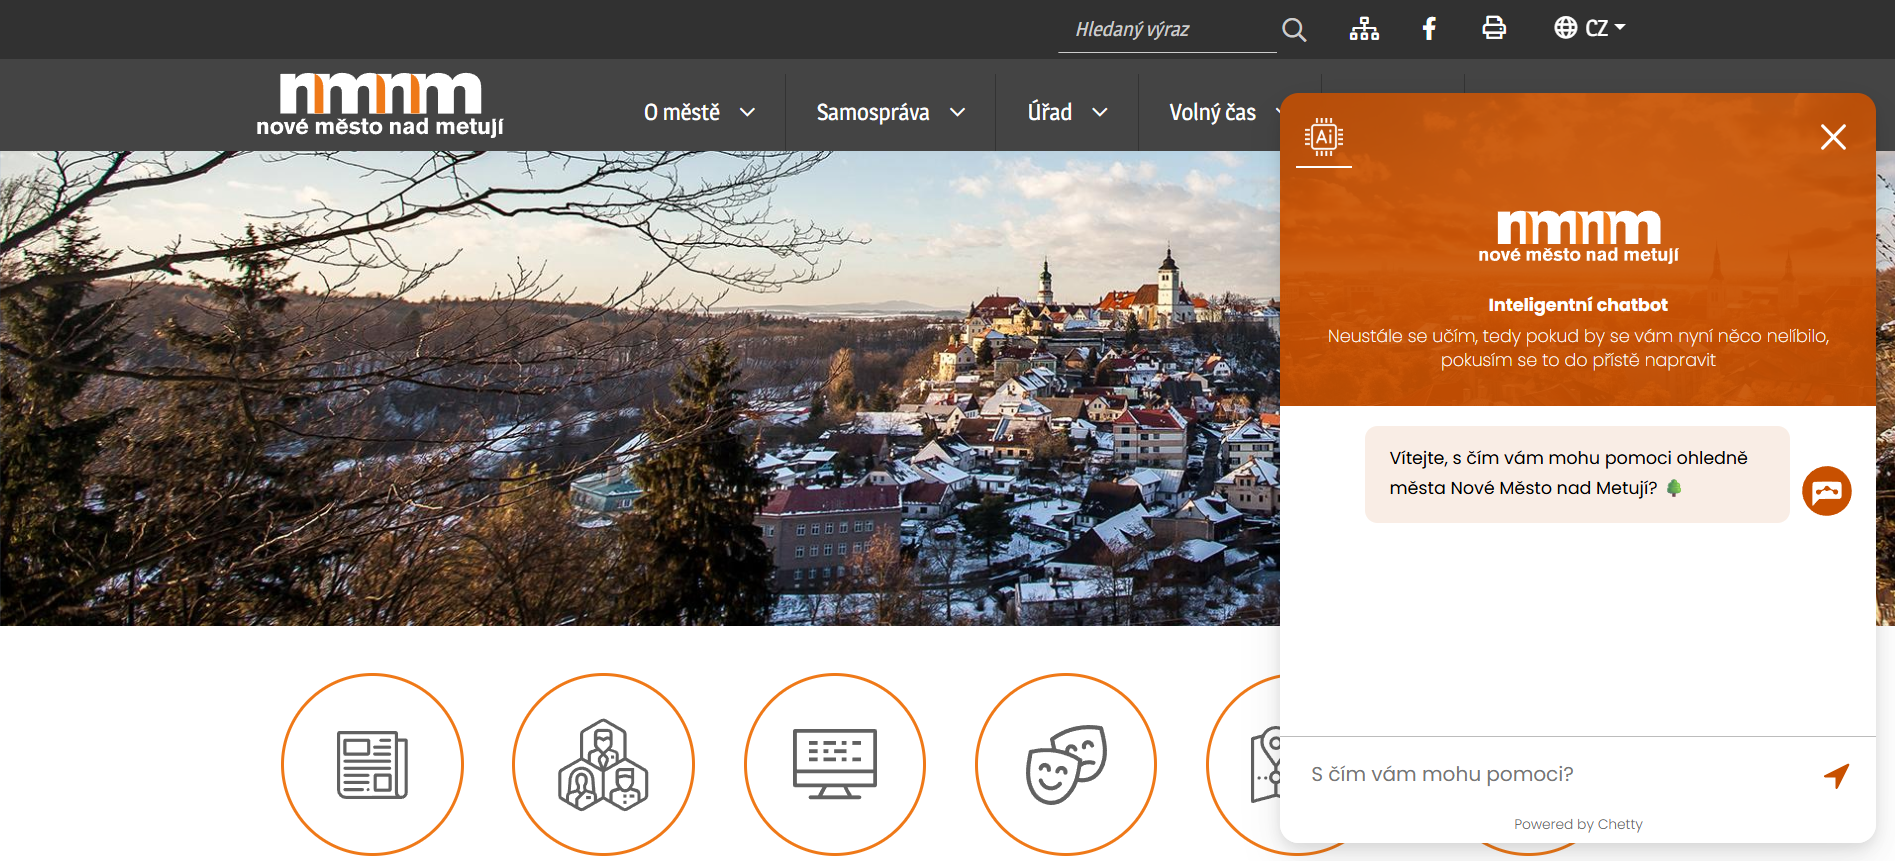Open the CZ language dropdown
Image resolution: width=1895 pixels, height=861 pixels.
point(1590,28)
